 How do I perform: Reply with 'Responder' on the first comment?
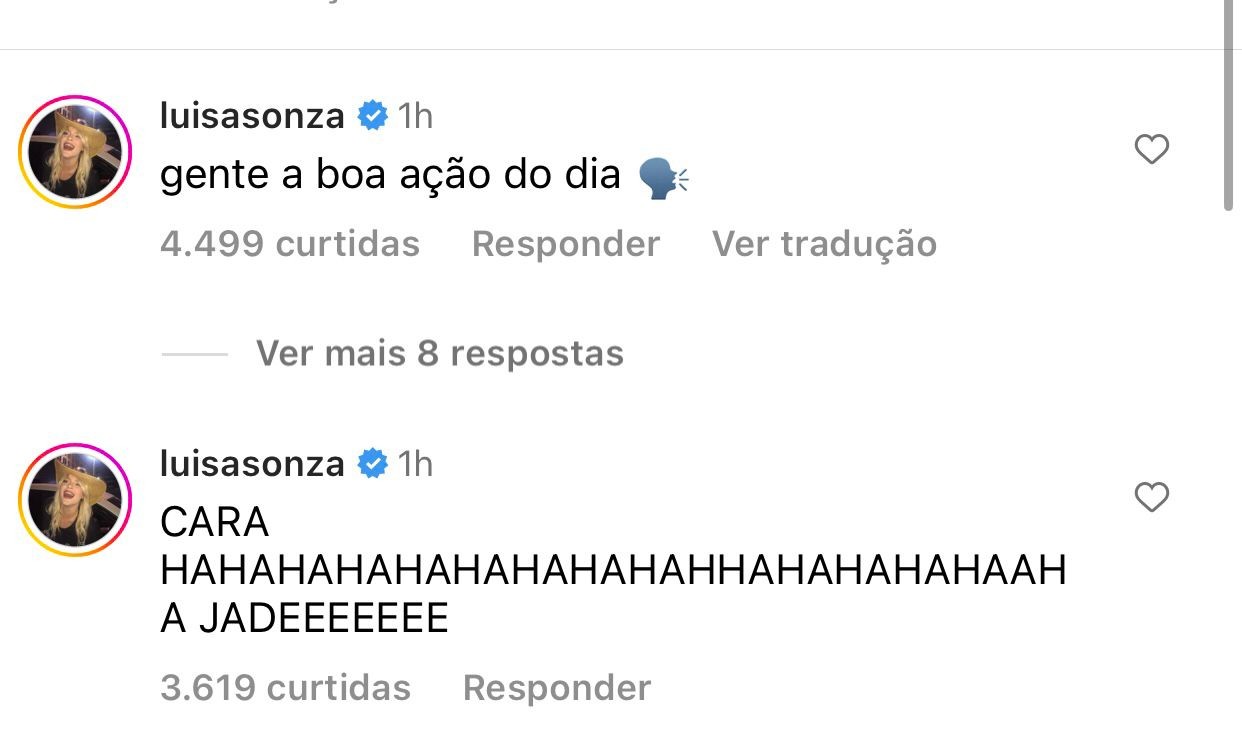(566, 243)
